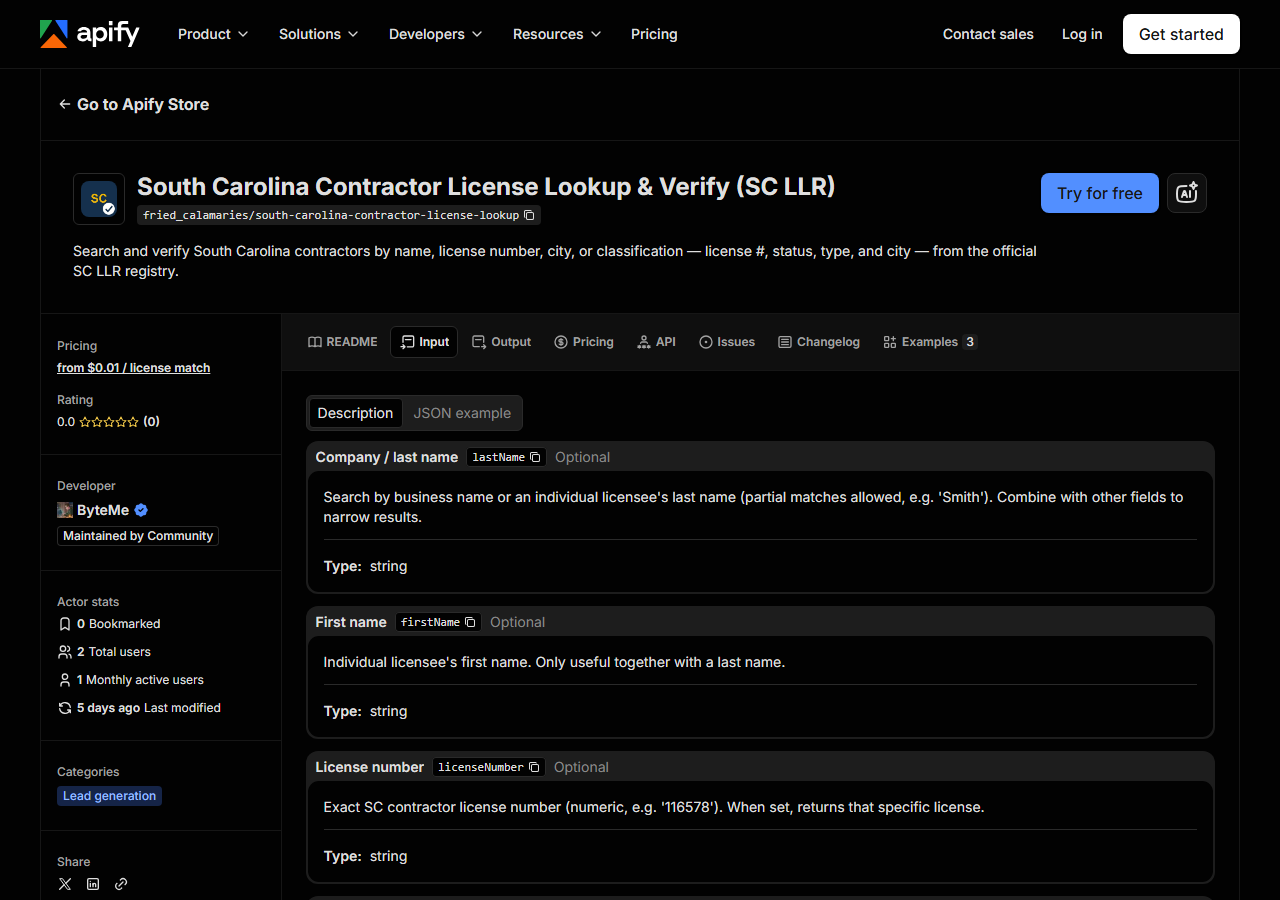The image size is (1280, 900).
Task: Open Contact sales link
Action: 988,34
